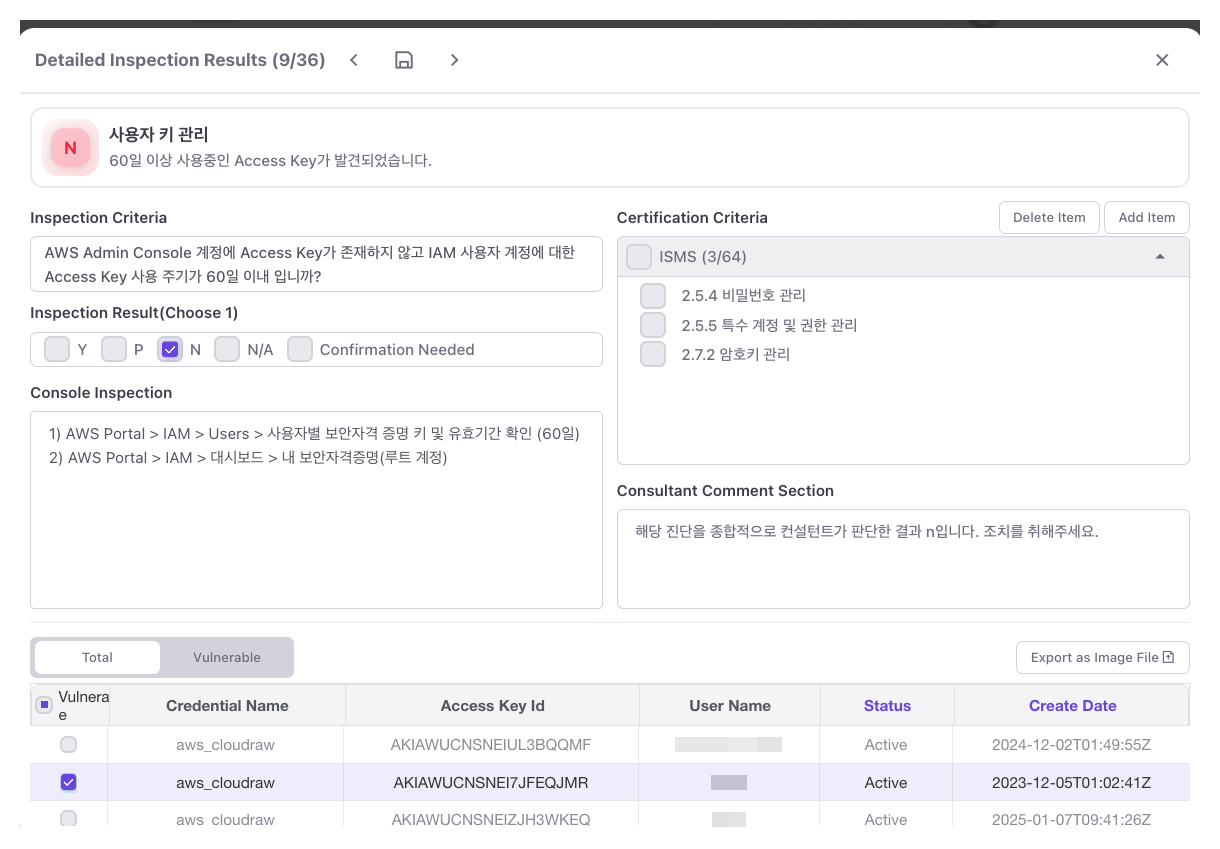The image size is (1220, 849).
Task: Select the P inspection result checkbox
Action: (x=114, y=349)
